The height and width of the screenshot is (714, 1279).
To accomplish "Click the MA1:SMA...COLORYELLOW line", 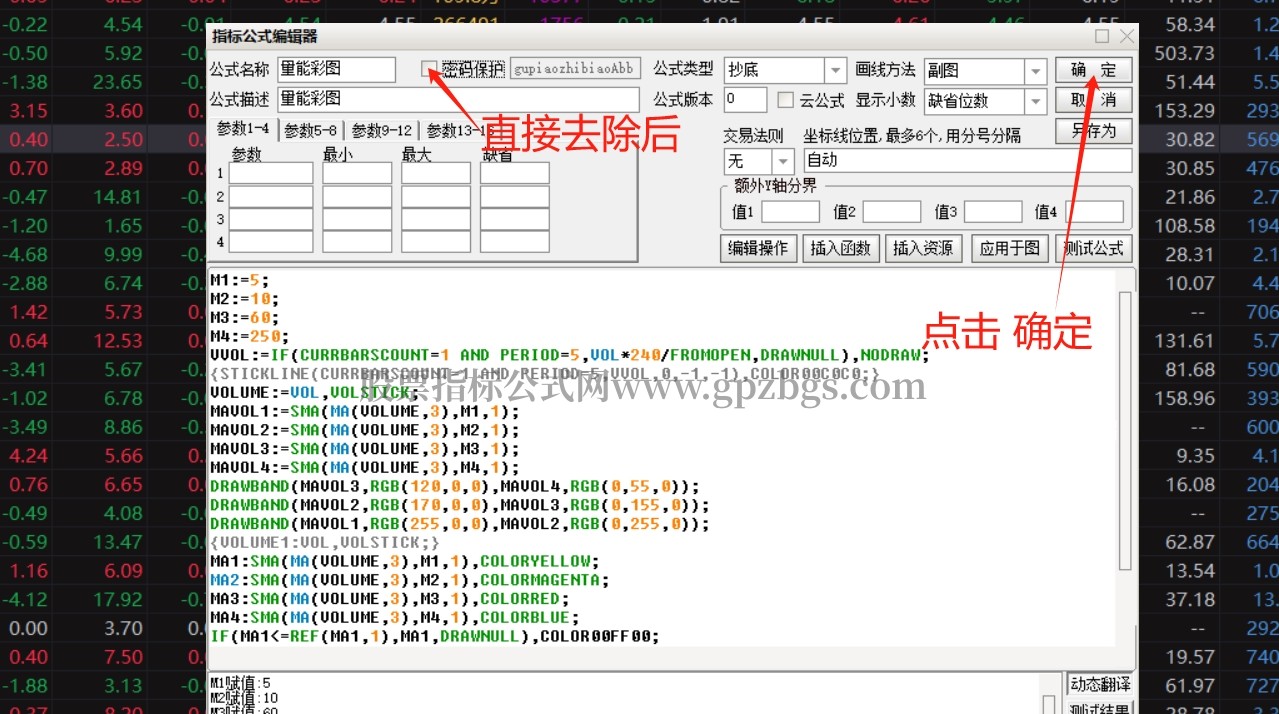I will point(405,561).
